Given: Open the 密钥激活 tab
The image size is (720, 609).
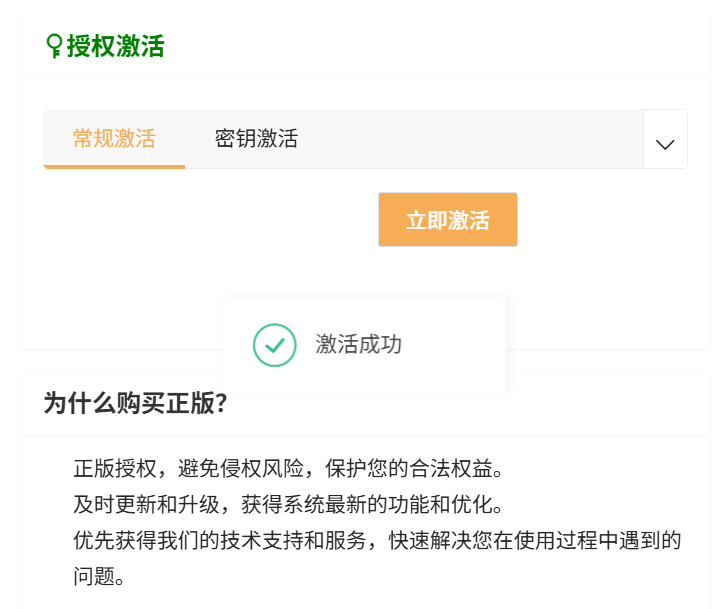Looking at the screenshot, I should (256, 138).
